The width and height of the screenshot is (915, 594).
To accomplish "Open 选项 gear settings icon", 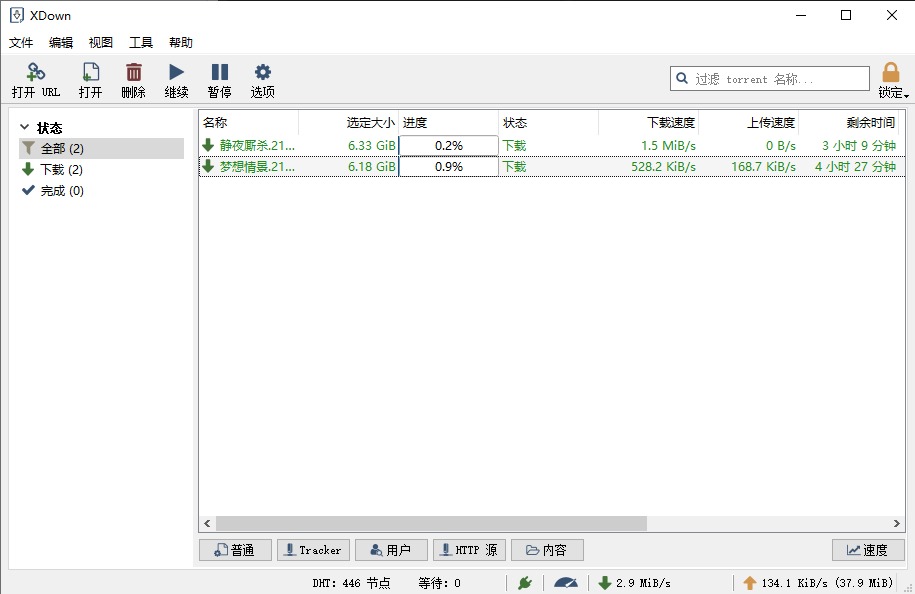I will click(x=263, y=73).
